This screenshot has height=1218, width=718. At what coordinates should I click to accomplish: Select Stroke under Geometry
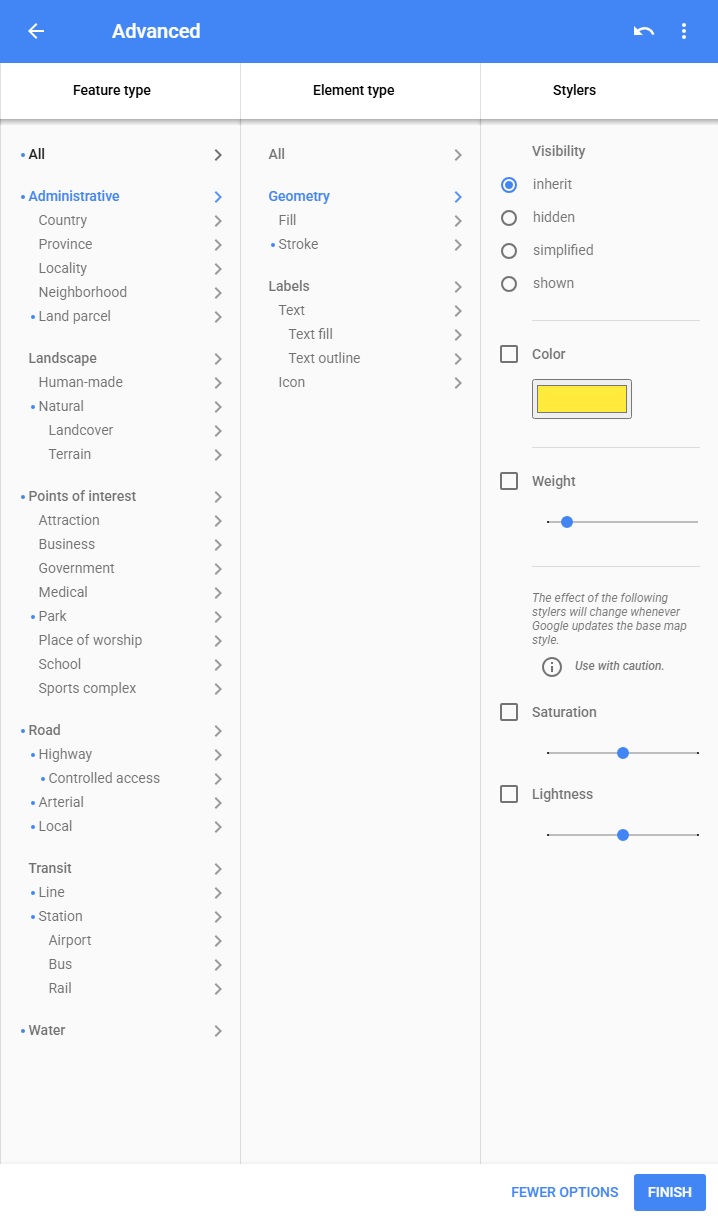tap(298, 244)
